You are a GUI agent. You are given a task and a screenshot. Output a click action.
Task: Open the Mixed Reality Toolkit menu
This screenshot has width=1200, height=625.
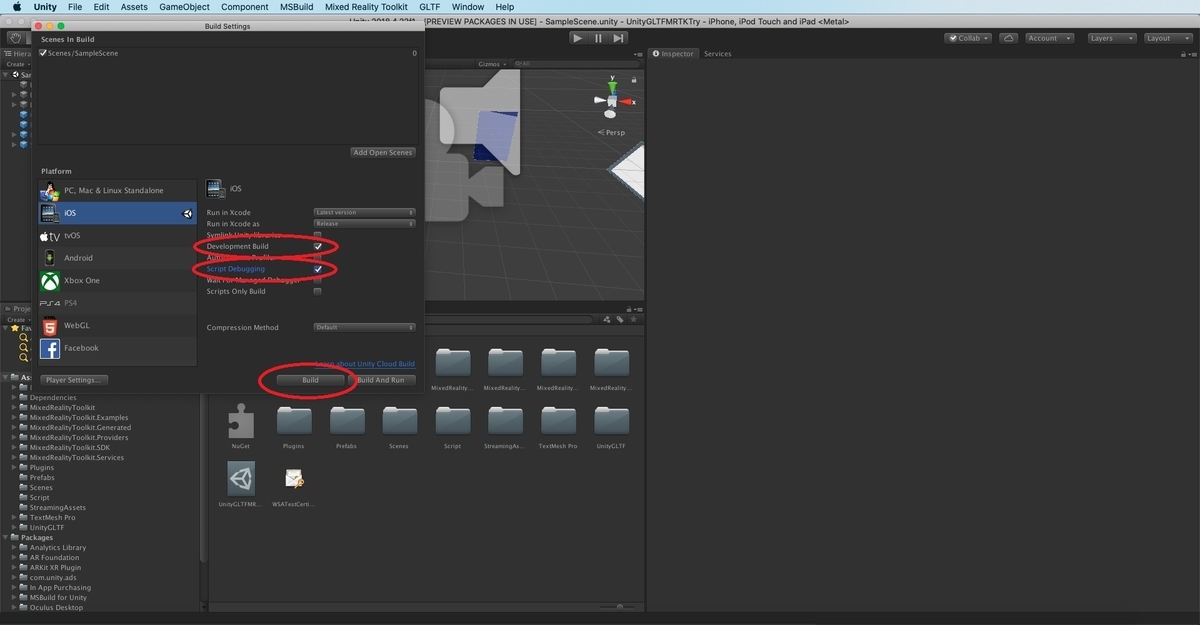(x=366, y=7)
